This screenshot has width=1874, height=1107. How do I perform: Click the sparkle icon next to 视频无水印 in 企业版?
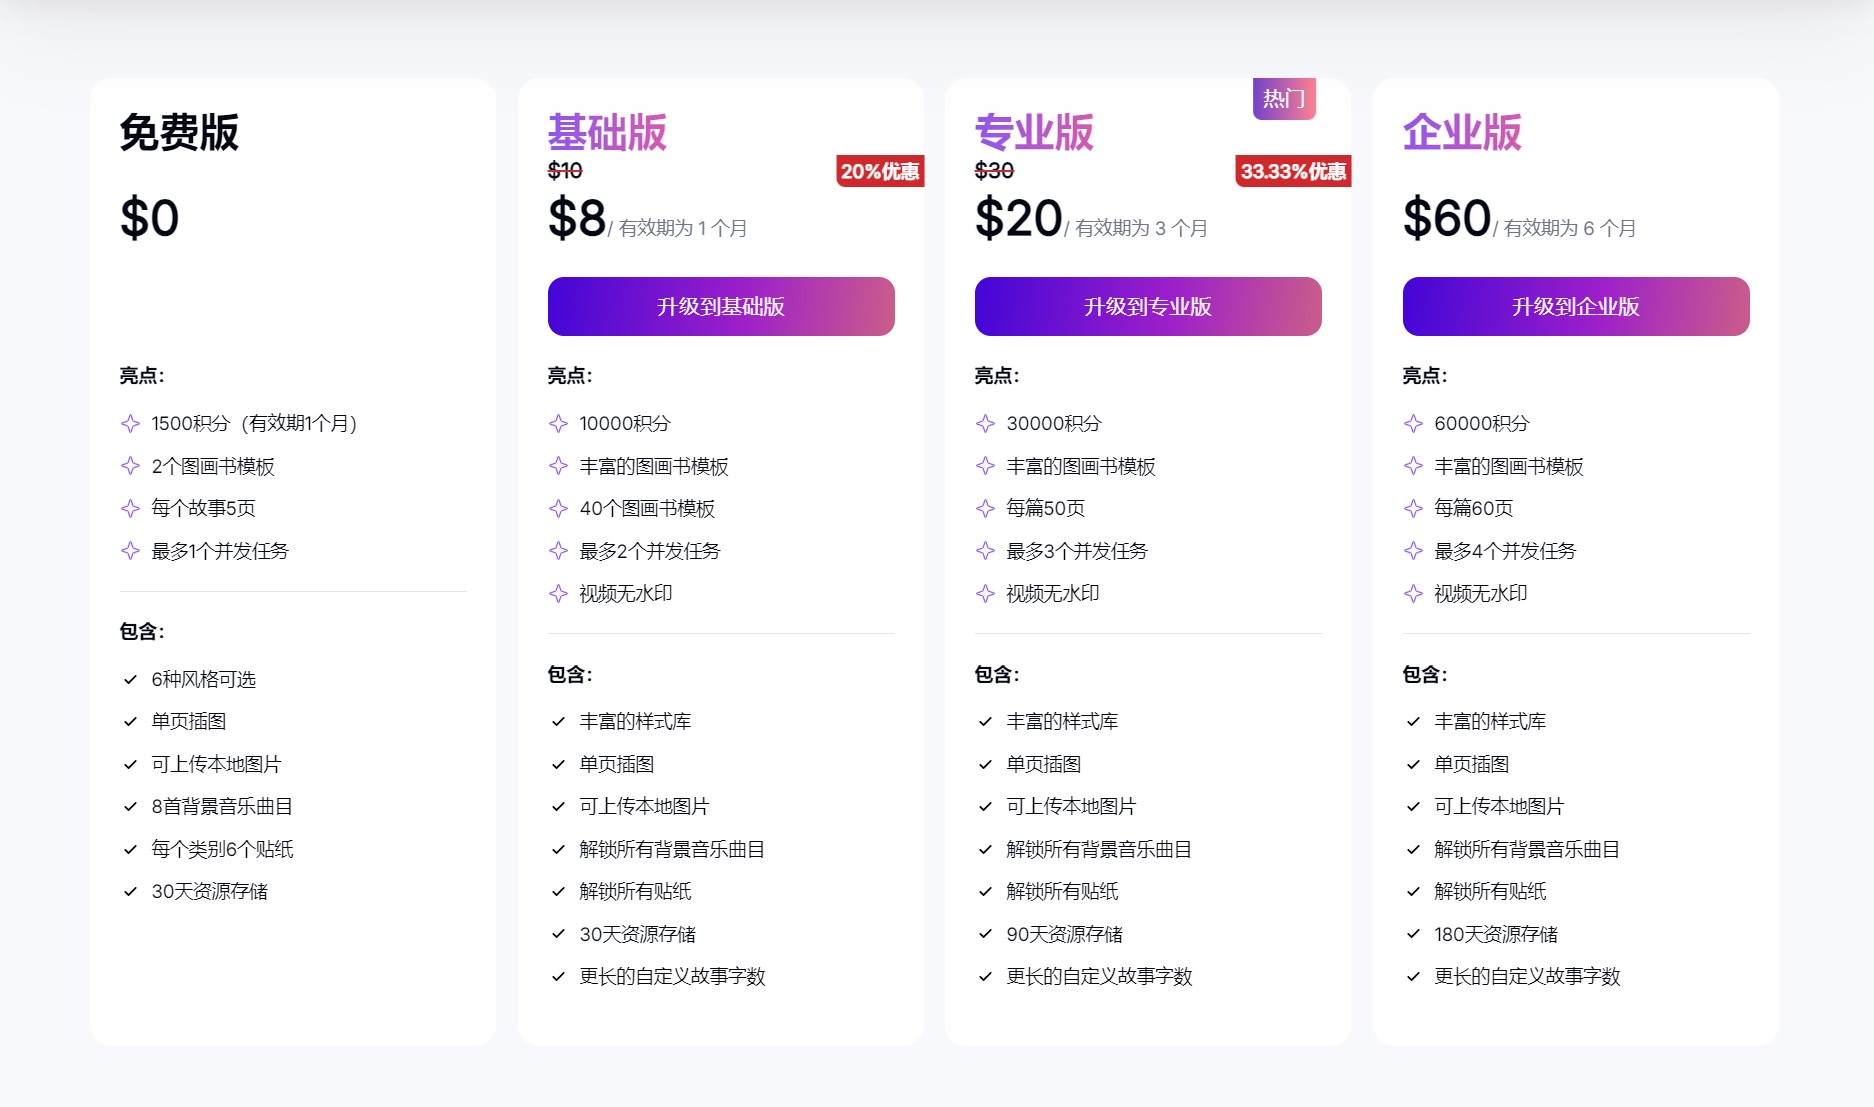pyautogui.click(x=1412, y=593)
